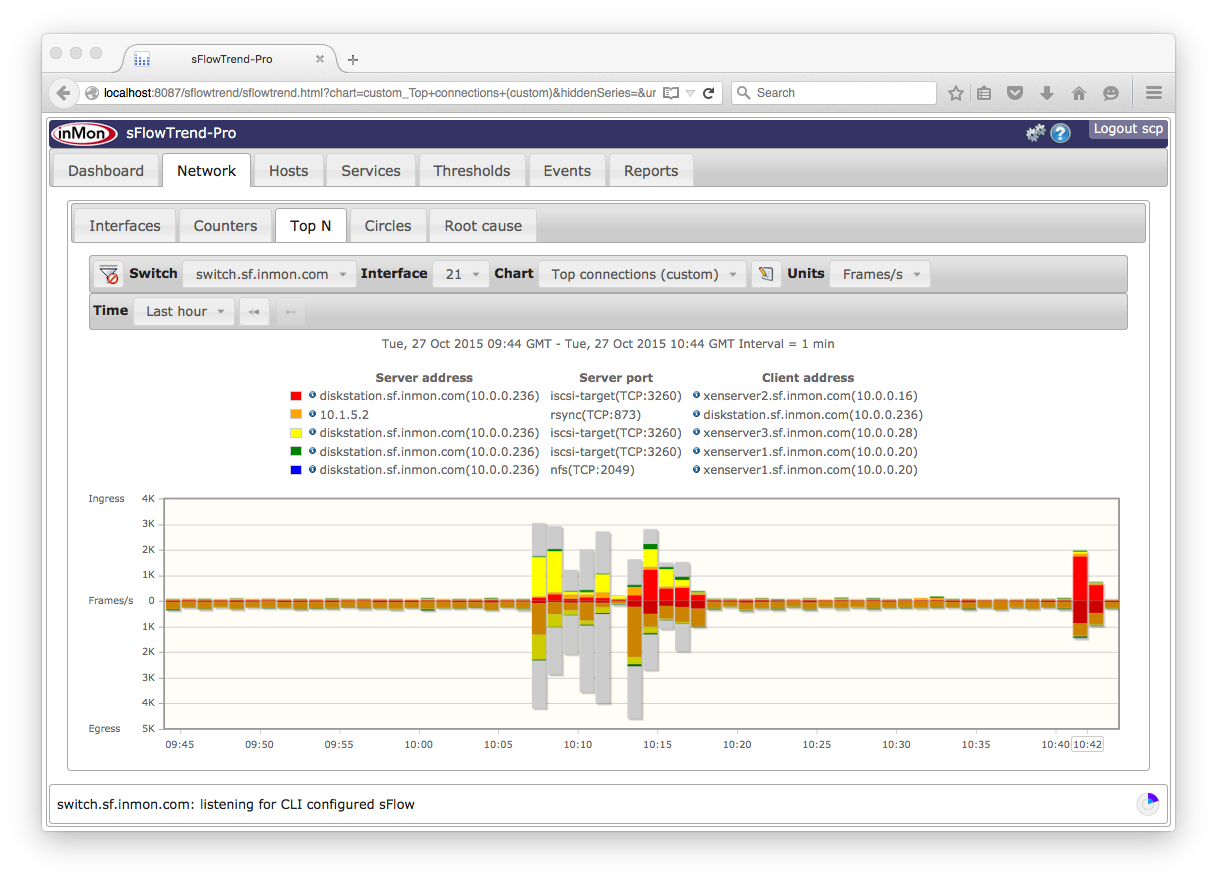
Task: Click the Pocket icon in the toolbar
Action: (1015, 93)
